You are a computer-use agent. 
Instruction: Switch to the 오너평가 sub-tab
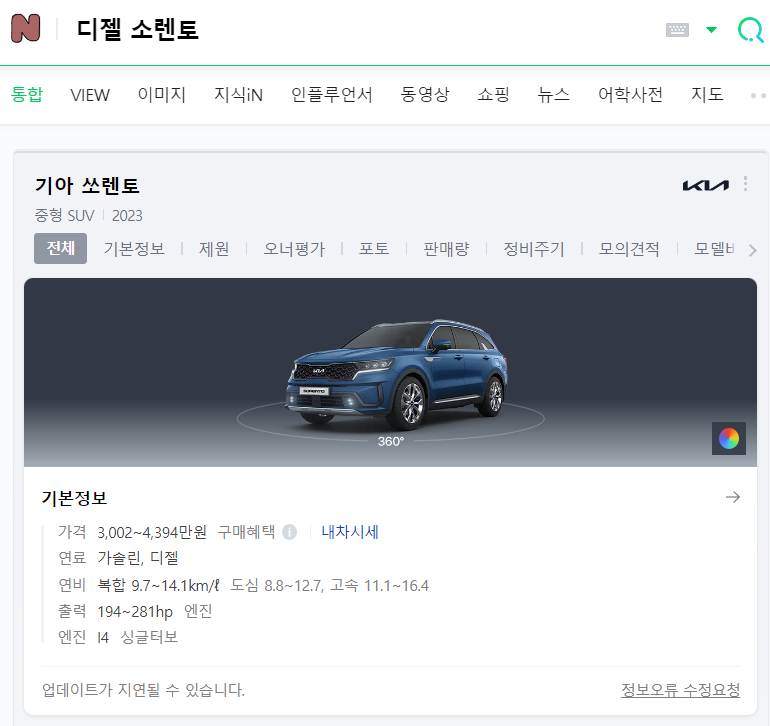[294, 249]
